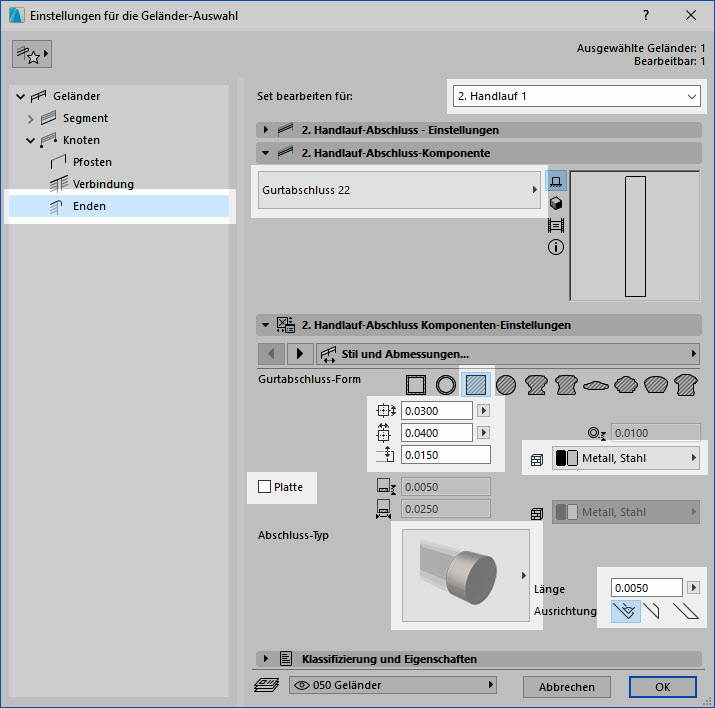715x708 pixels.
Task: Select the section preview icon
Action: click(556, 225)
